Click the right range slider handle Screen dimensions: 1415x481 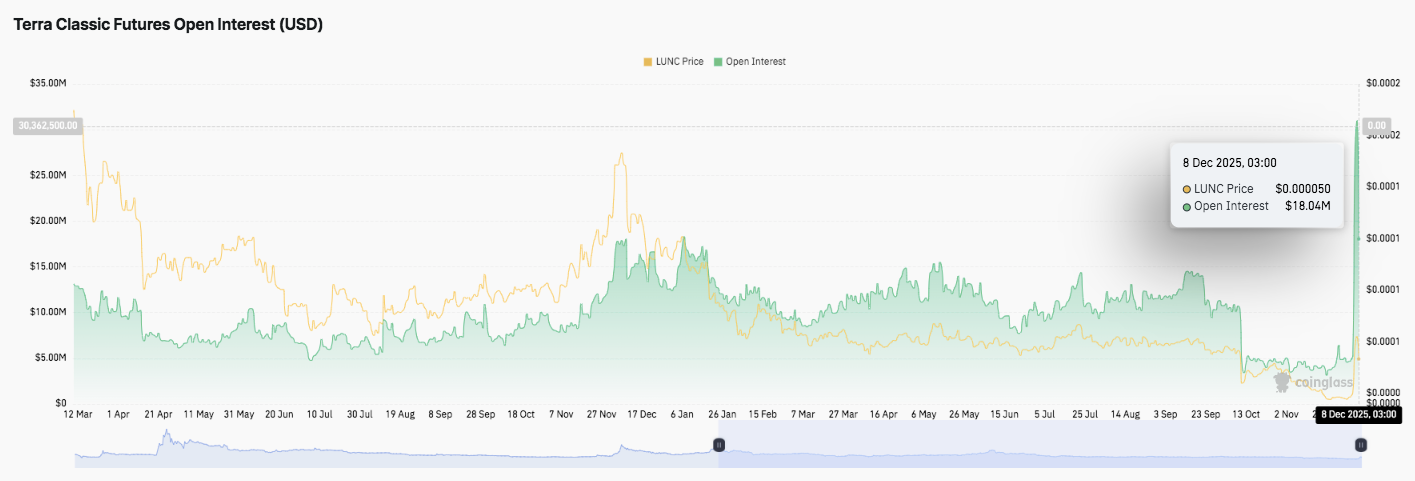pyautogui.click(x=1360, y=444)
